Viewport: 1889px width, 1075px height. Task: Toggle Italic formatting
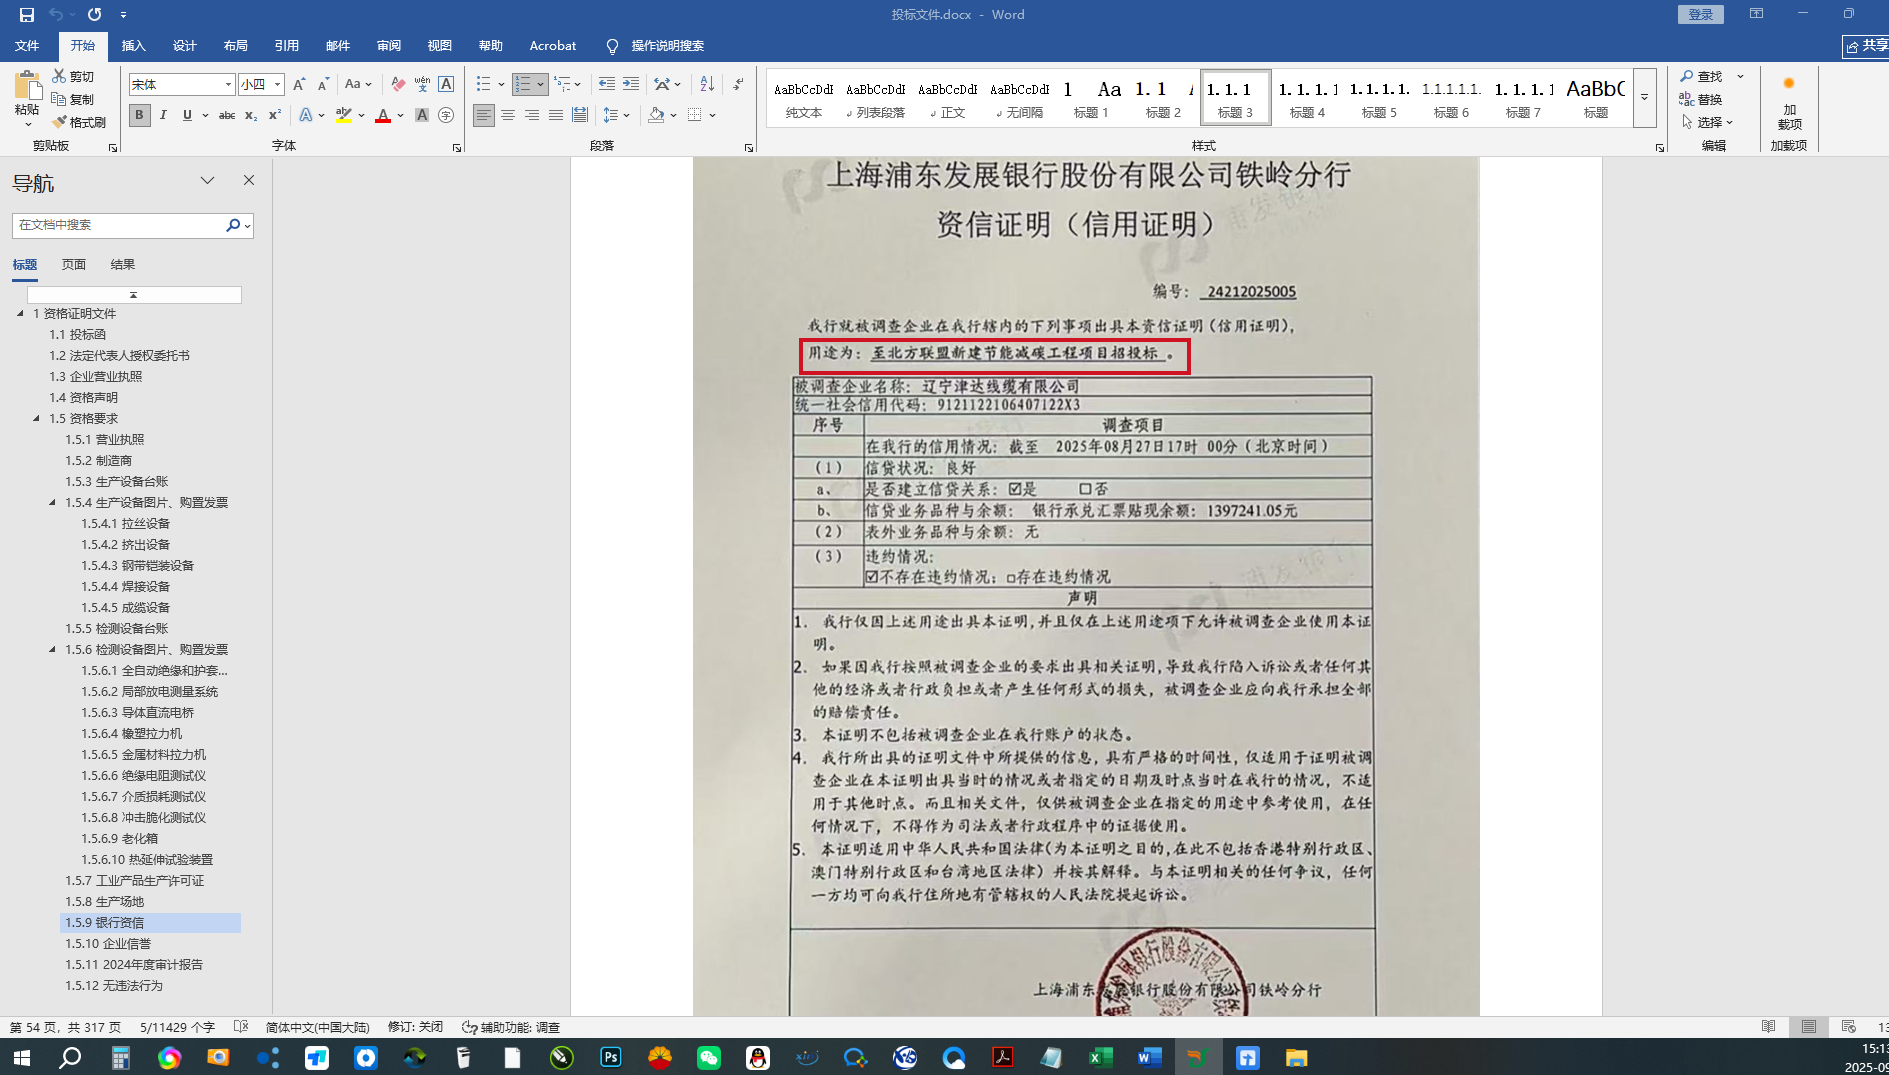(163, 115)
